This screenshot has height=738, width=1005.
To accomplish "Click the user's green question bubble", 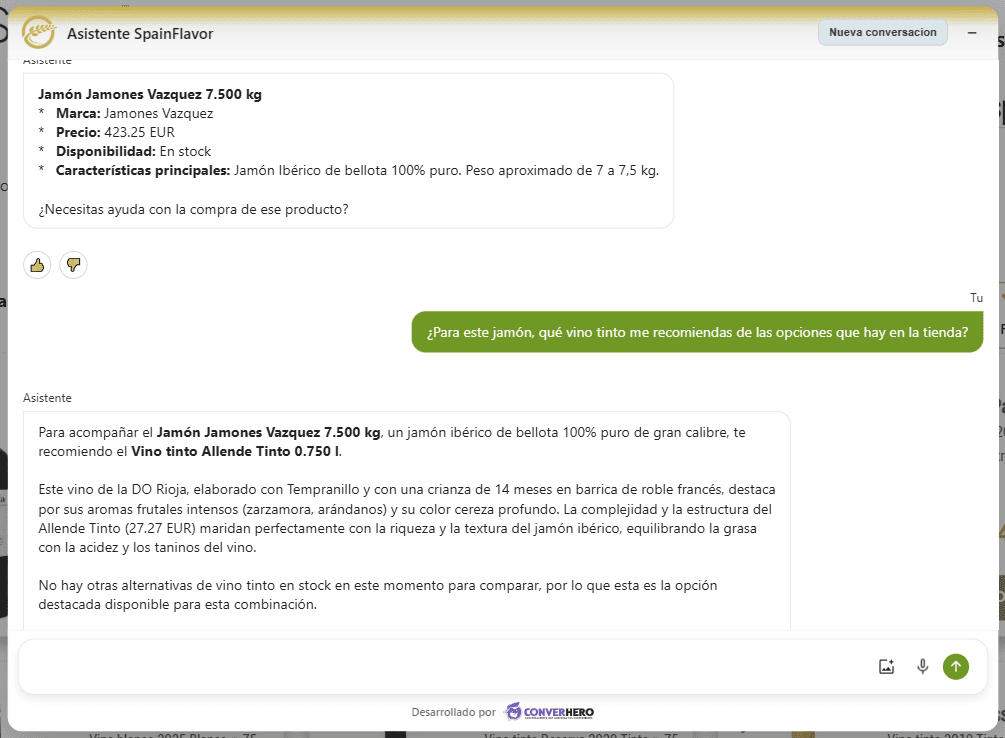I will [x=697, y=332].
